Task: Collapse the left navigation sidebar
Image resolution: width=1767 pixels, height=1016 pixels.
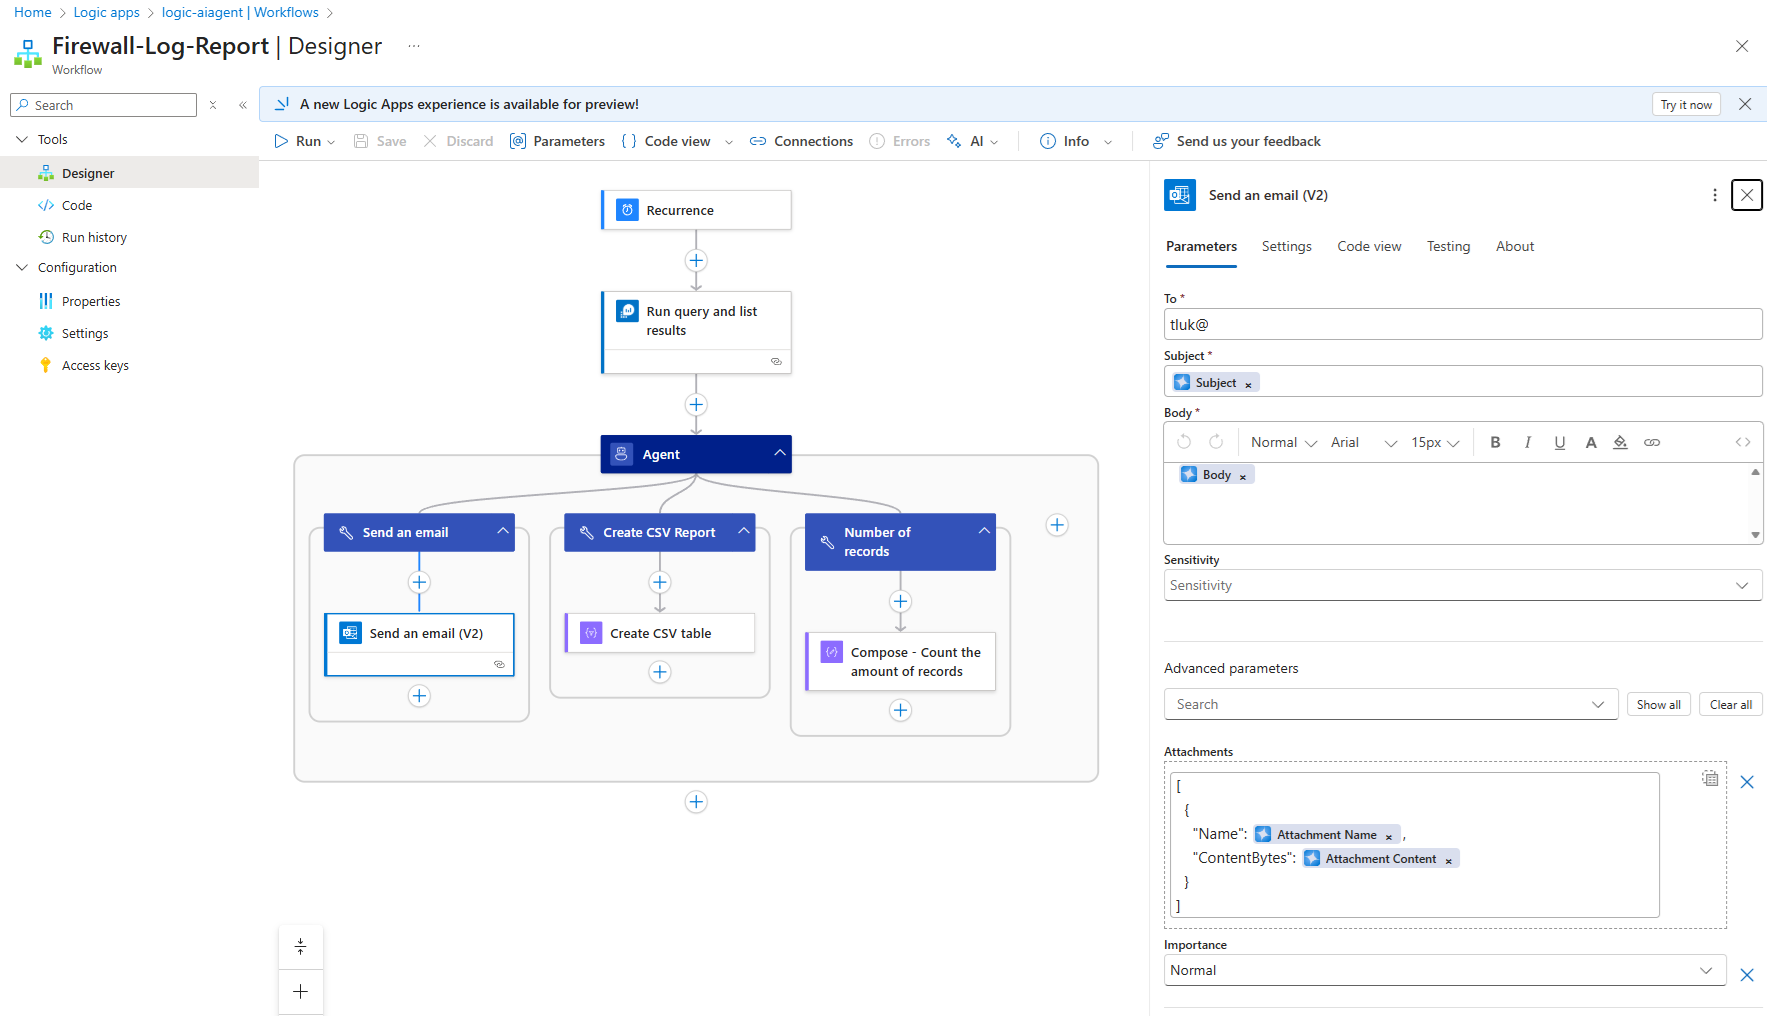Action: tap(243, 105)
